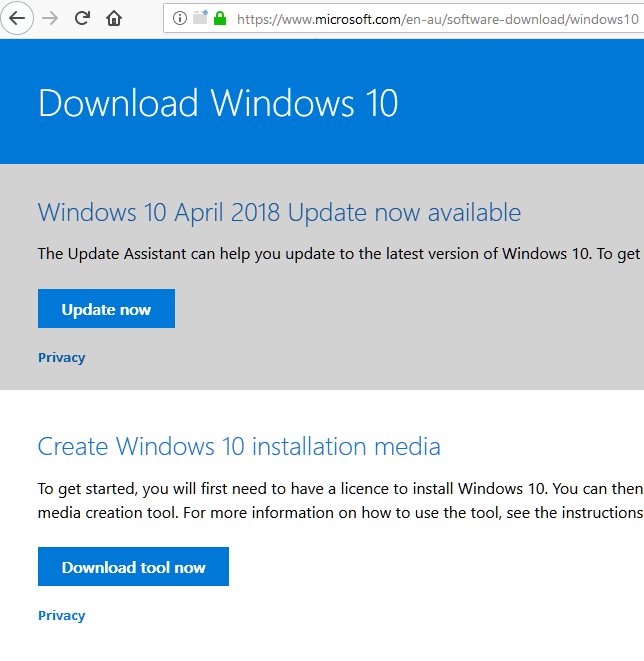Open the Privacy link below Download tool now

pos(62,615)
